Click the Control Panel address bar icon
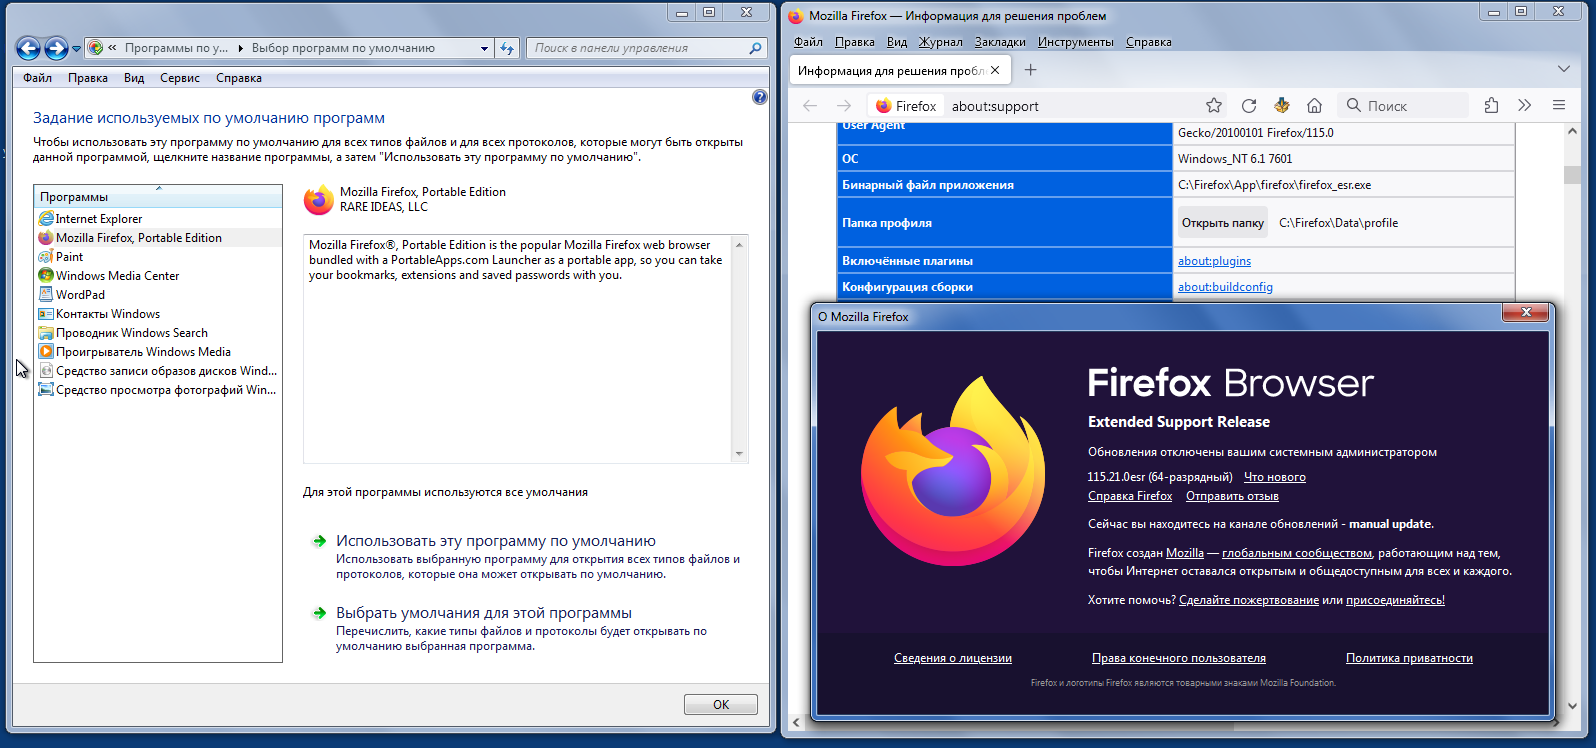This screenshot has height=748, width=1596. (96, 48)
